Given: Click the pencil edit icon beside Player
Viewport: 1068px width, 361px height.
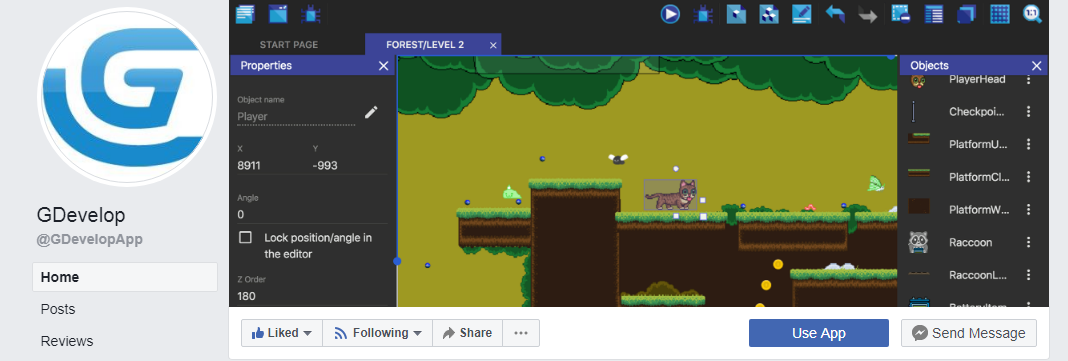Looking at the screenshot, I should pos(371,112).
